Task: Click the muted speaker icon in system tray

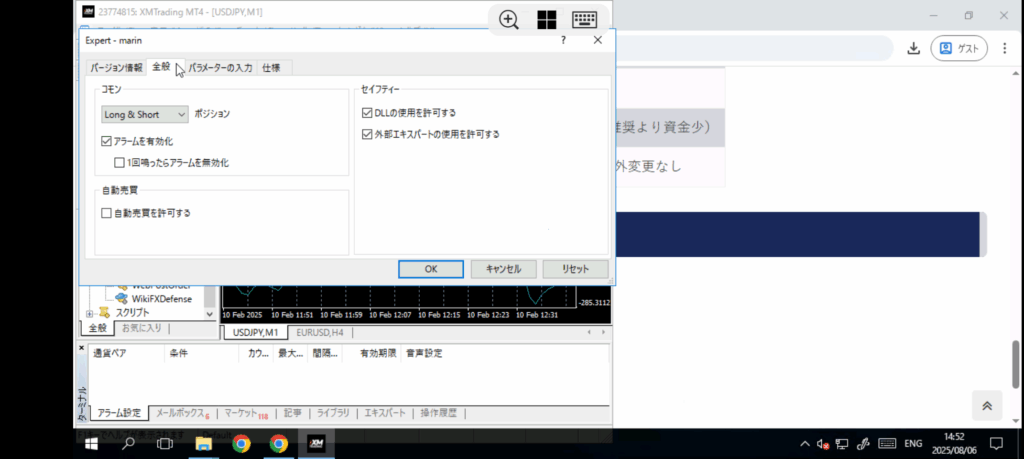Action: click(821, 443)
